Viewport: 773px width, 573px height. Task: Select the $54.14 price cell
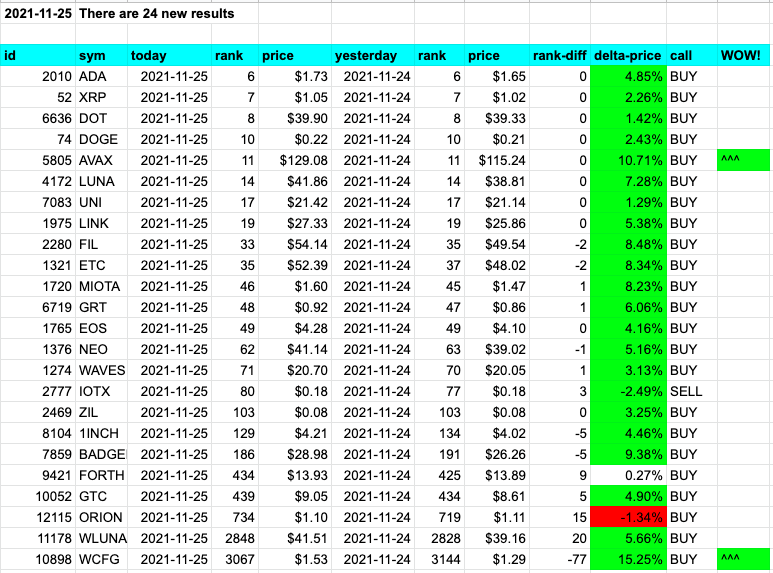pos(295,244)
